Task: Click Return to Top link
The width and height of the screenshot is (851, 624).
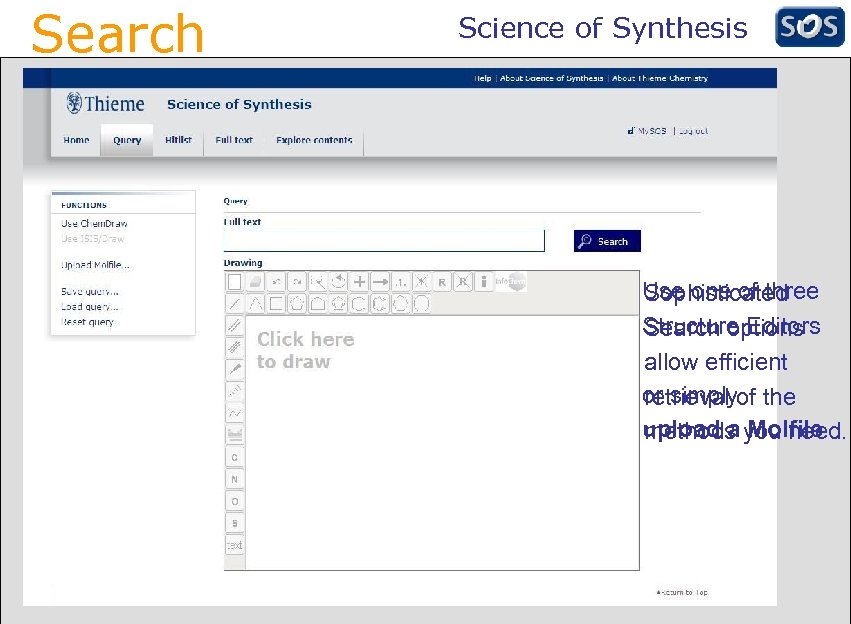Action: pos(682,593)
